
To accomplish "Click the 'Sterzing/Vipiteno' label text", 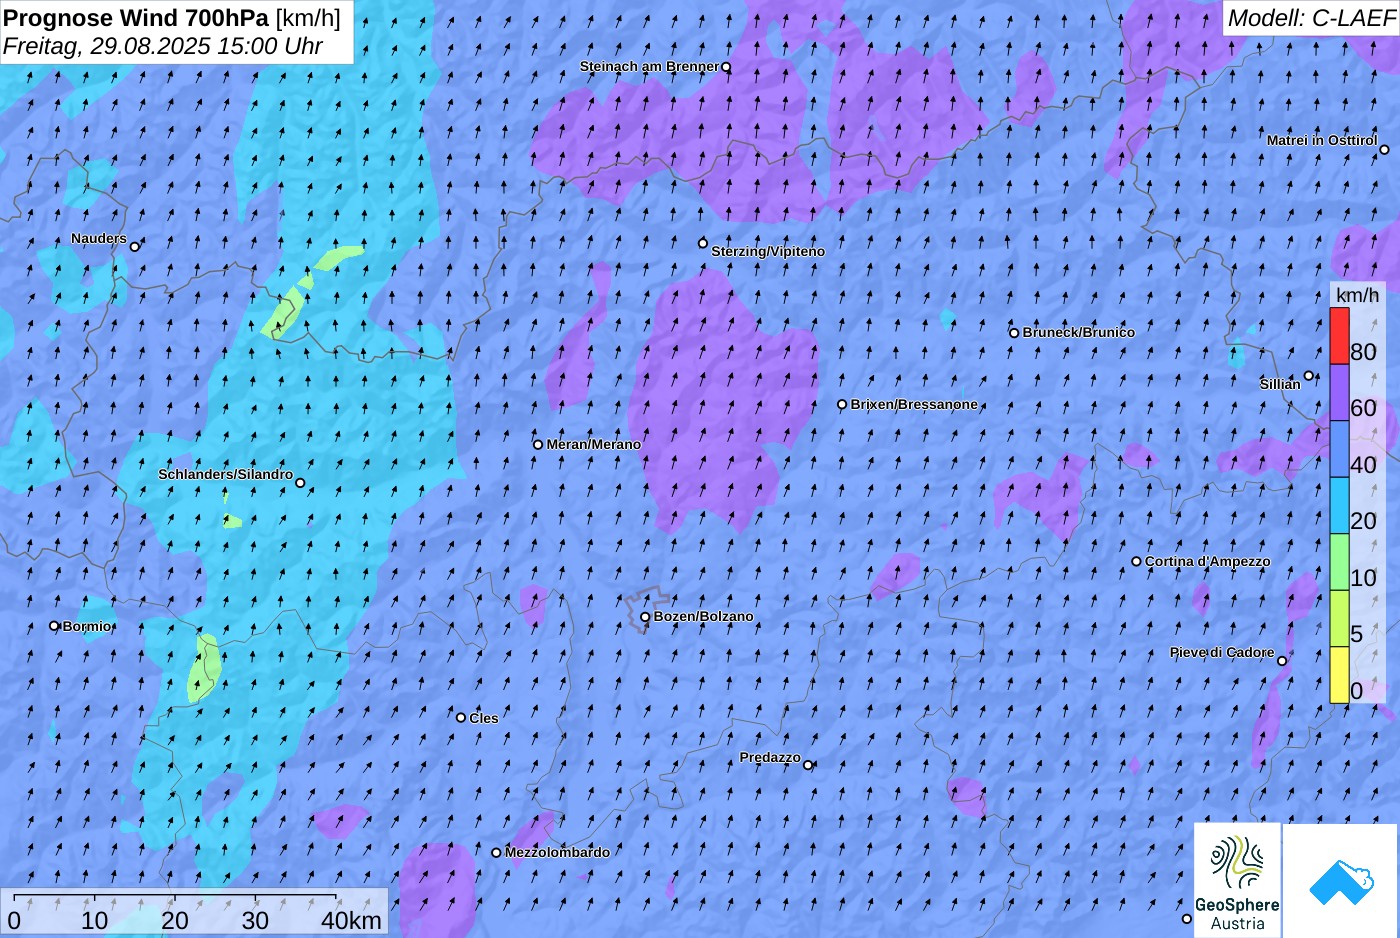I will (x=768, y=251).
